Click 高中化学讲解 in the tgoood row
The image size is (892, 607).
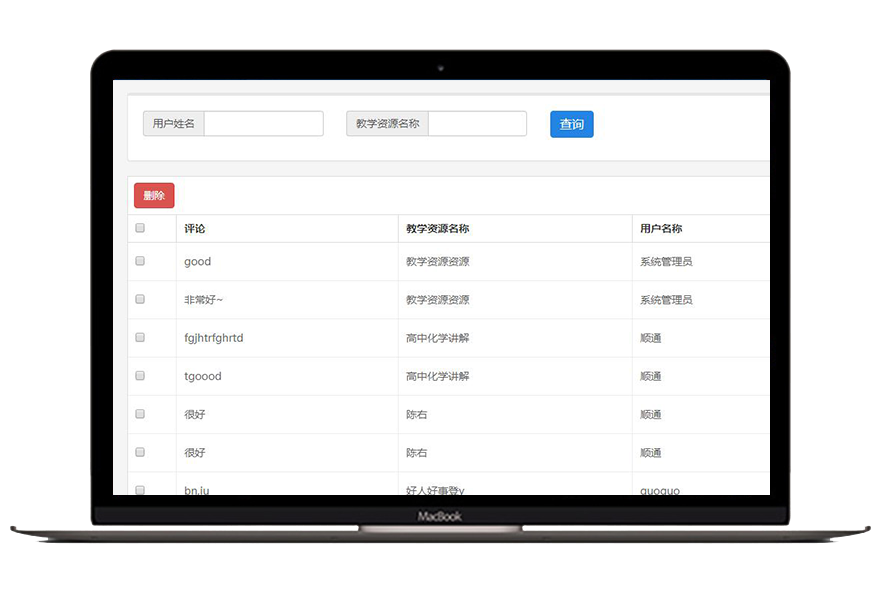click(437, 377)
